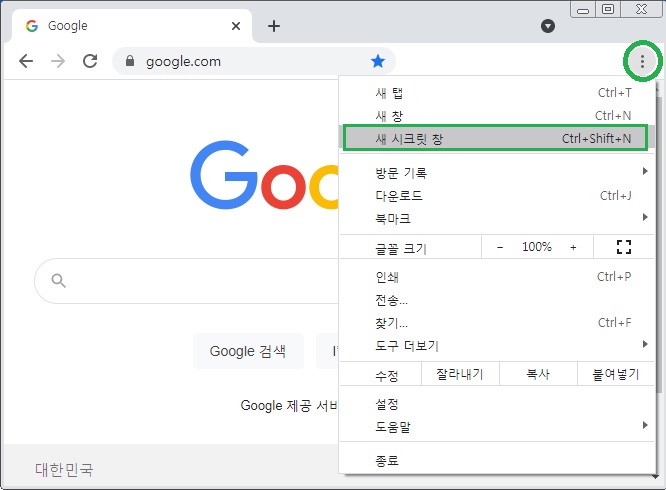Click 잘라내기 cut button
666x490 pixels.
(460, 374)
